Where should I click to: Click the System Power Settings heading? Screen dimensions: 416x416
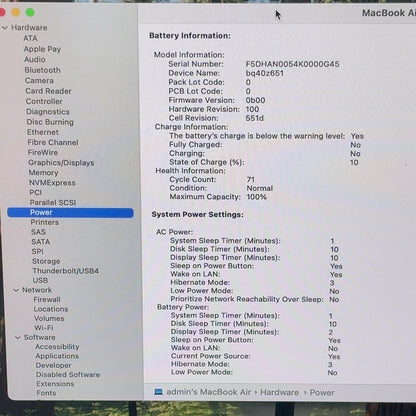[x=197, y=214]
